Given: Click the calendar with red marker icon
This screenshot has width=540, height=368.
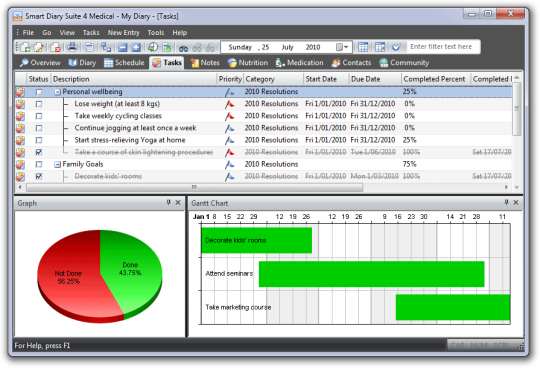Looking at the screenshot, I should pyautogui.click(x=380, y=47).
